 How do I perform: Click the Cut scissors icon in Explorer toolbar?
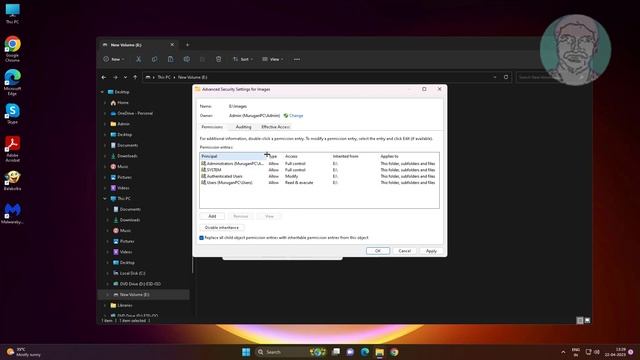139,59
